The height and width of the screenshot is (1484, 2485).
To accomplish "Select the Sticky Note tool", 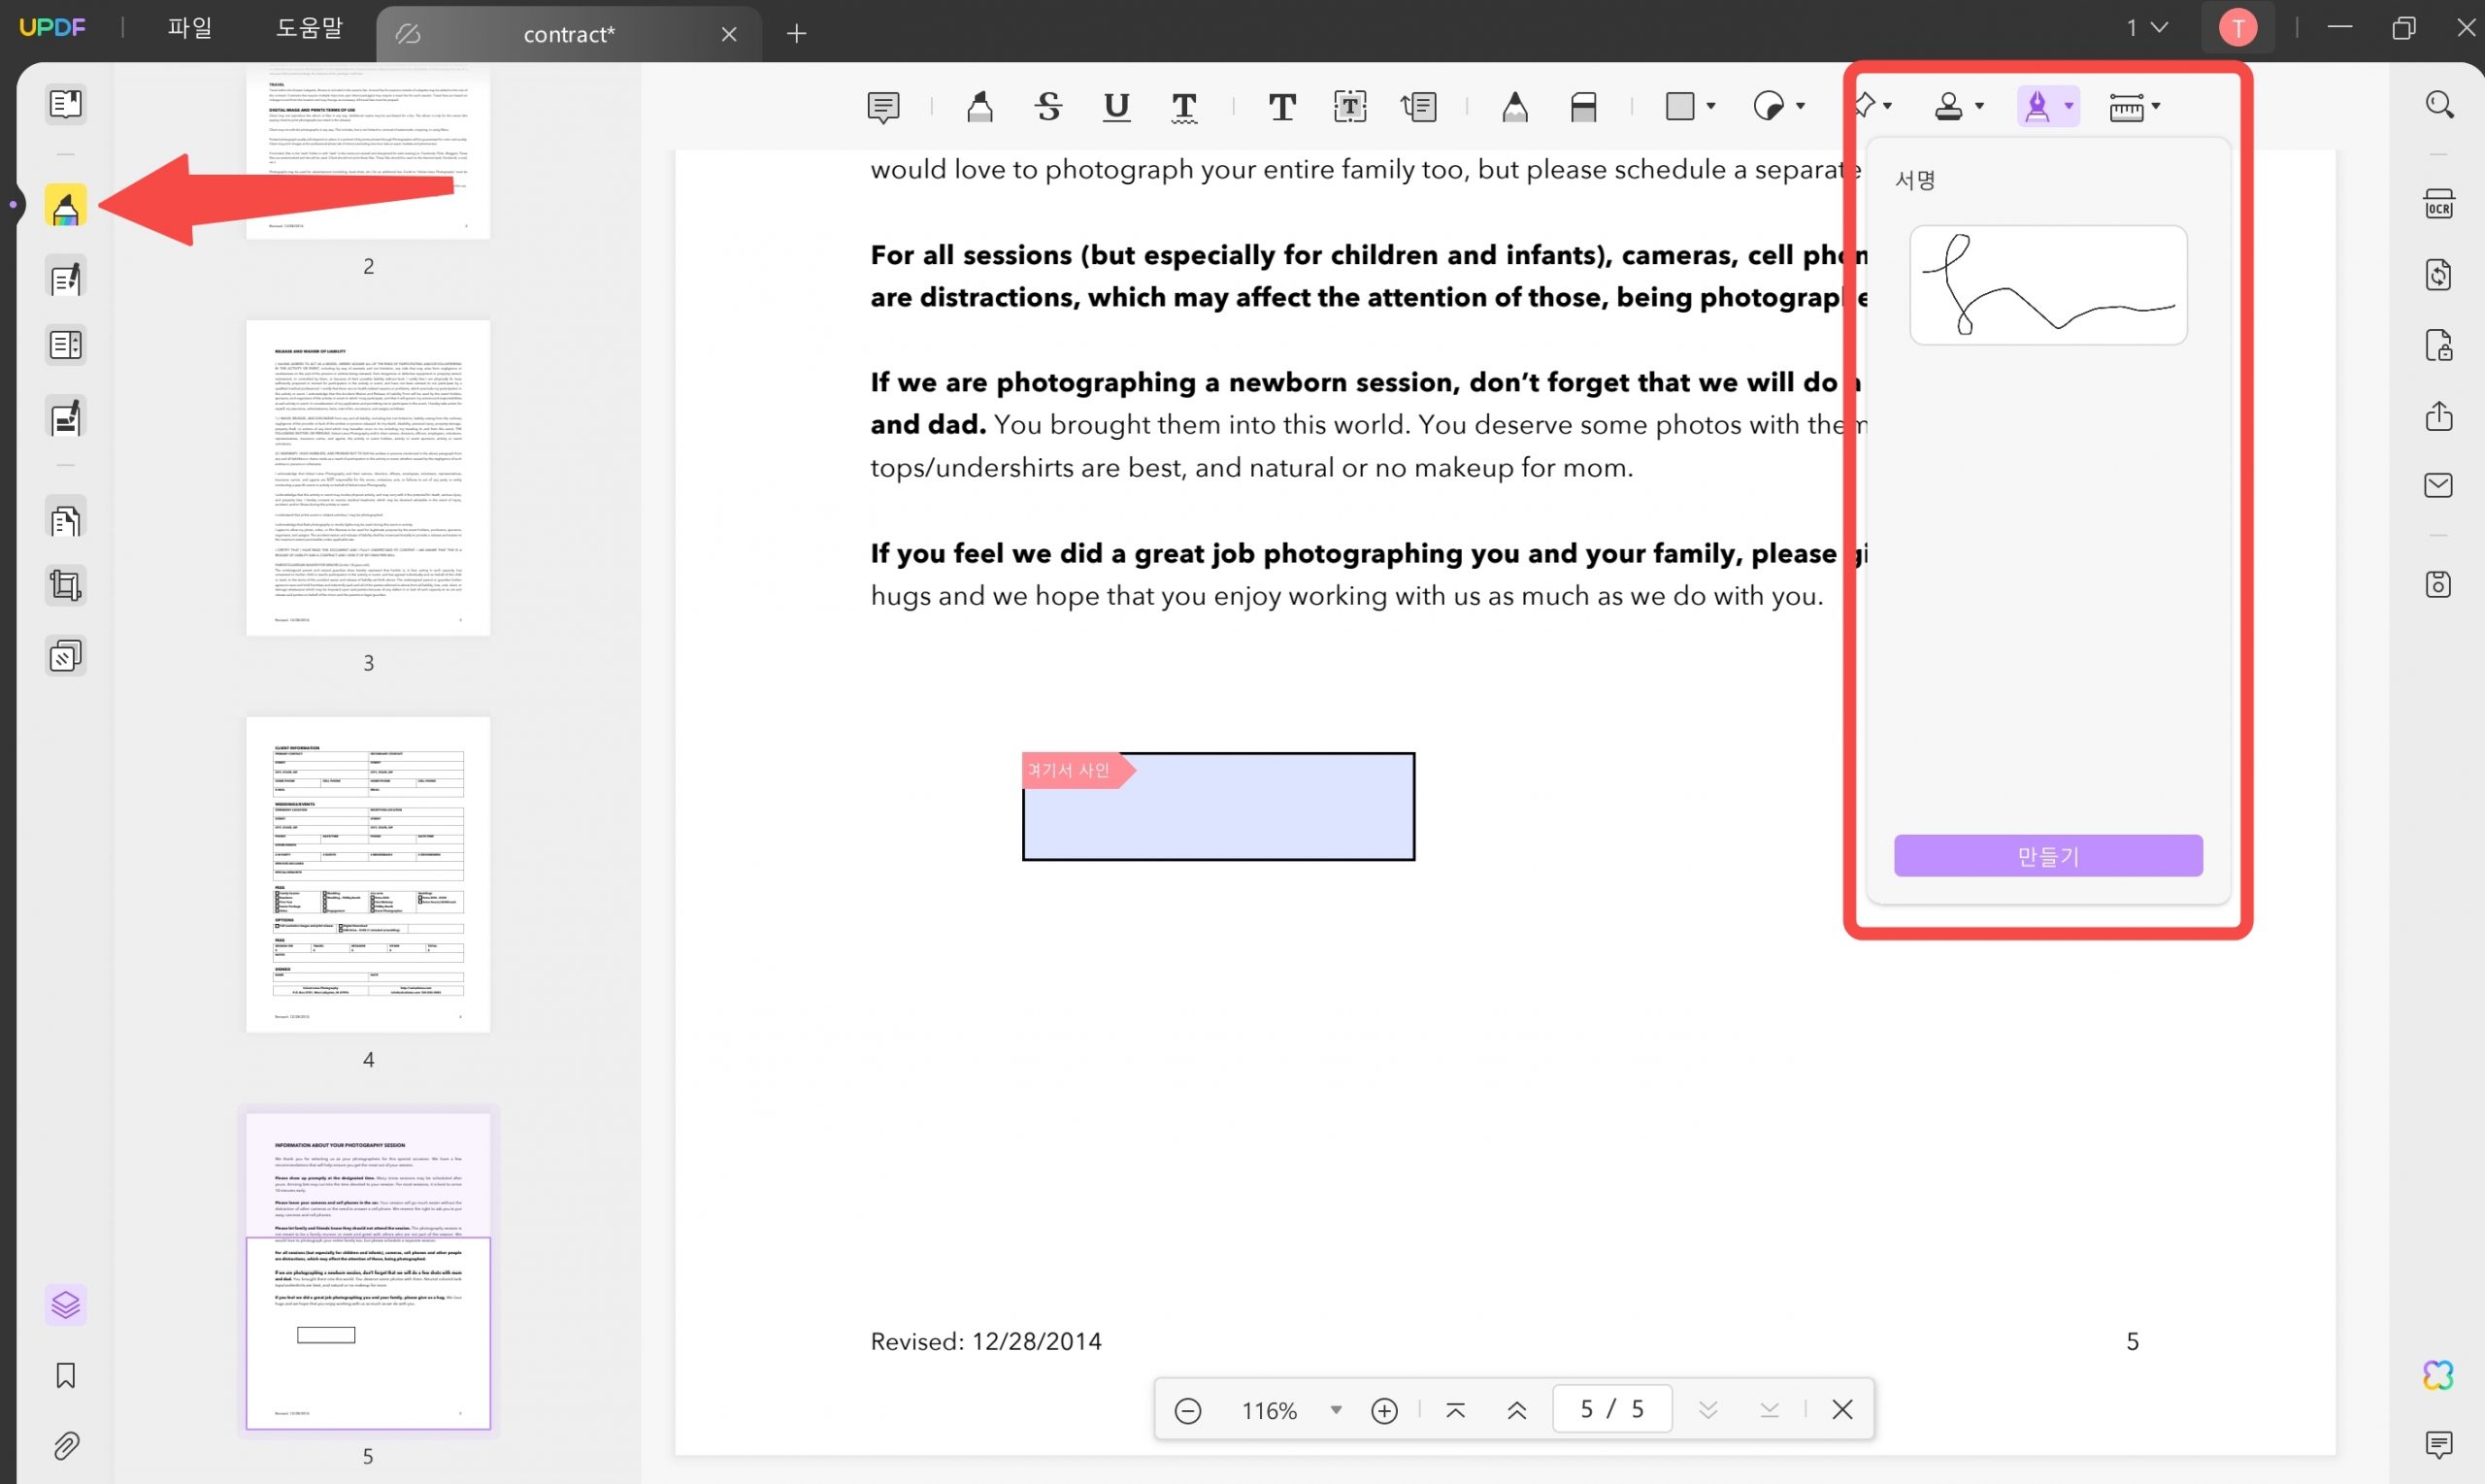I will 883,106.
